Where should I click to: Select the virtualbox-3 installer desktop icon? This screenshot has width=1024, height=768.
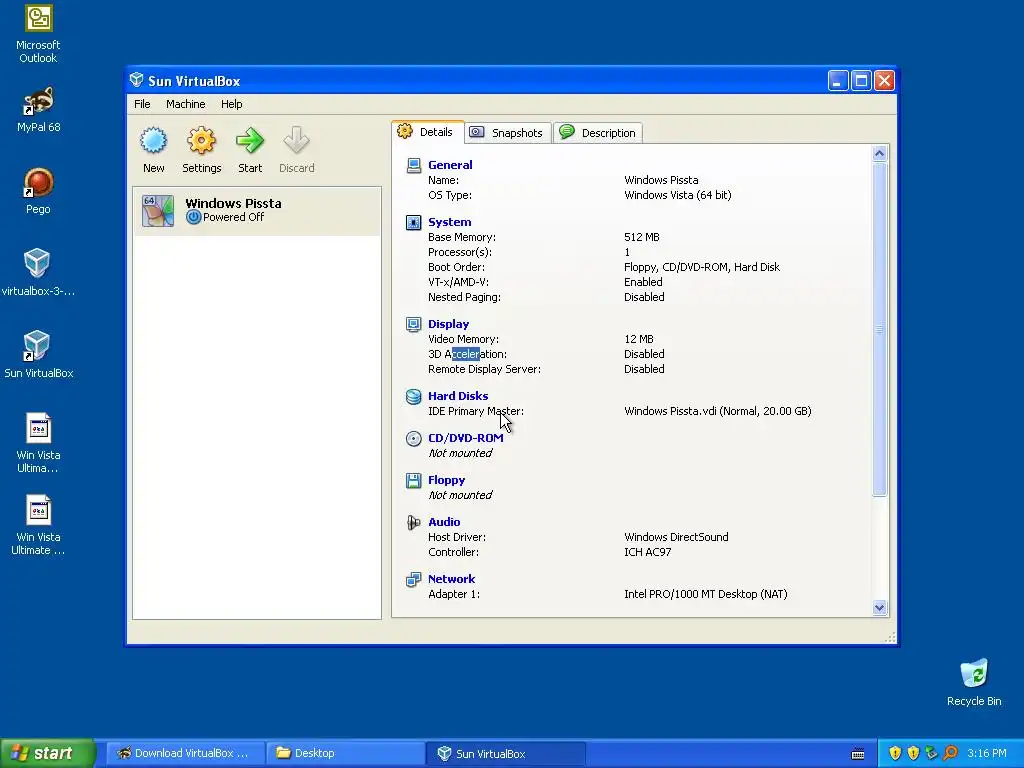37,264
